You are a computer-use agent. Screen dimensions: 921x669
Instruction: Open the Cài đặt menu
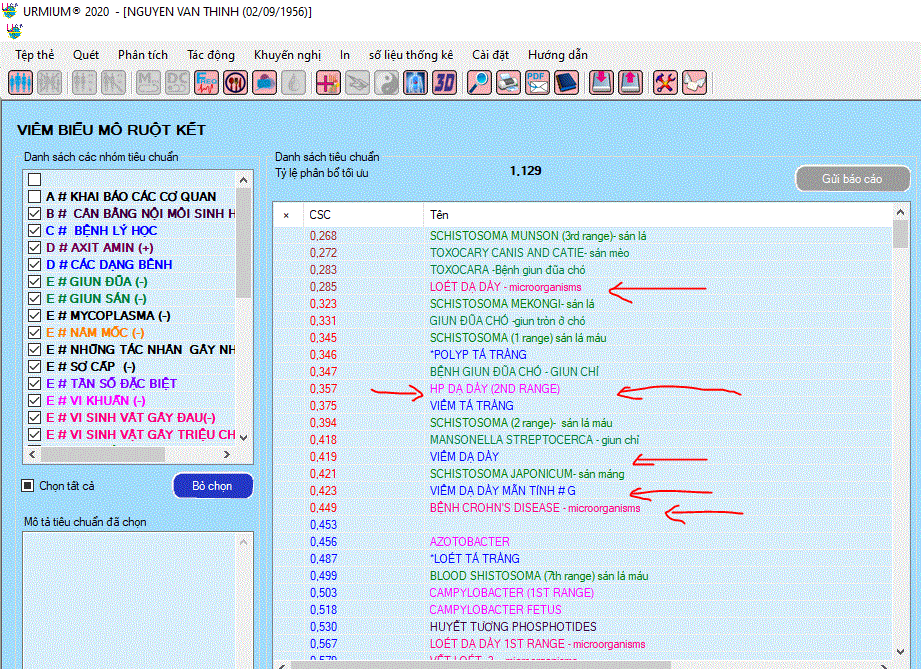tap(491, 55)
